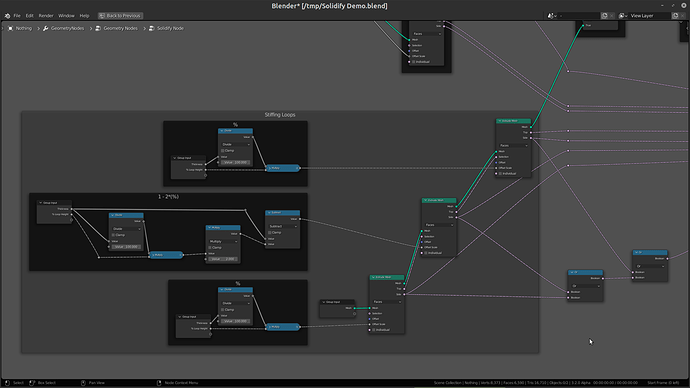Open Faces dropdown in upper-right Extrude Mesh node
This screenshot has height=388, width=690.
pos(514,145)
